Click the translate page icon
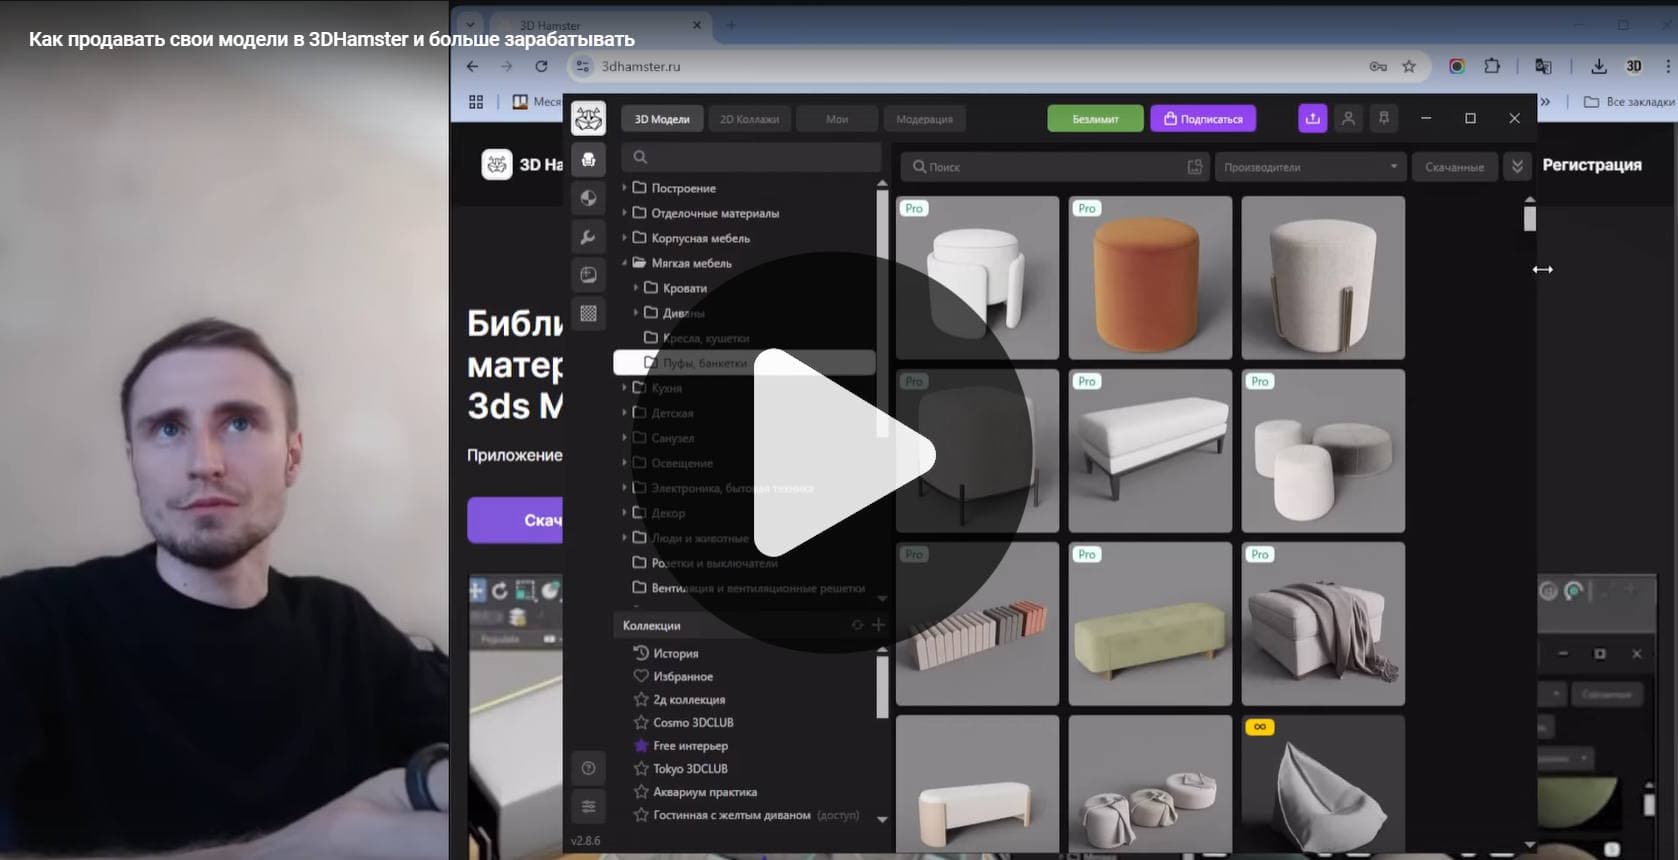Viewport: 1678px width, 860px height. point(1543,66)
